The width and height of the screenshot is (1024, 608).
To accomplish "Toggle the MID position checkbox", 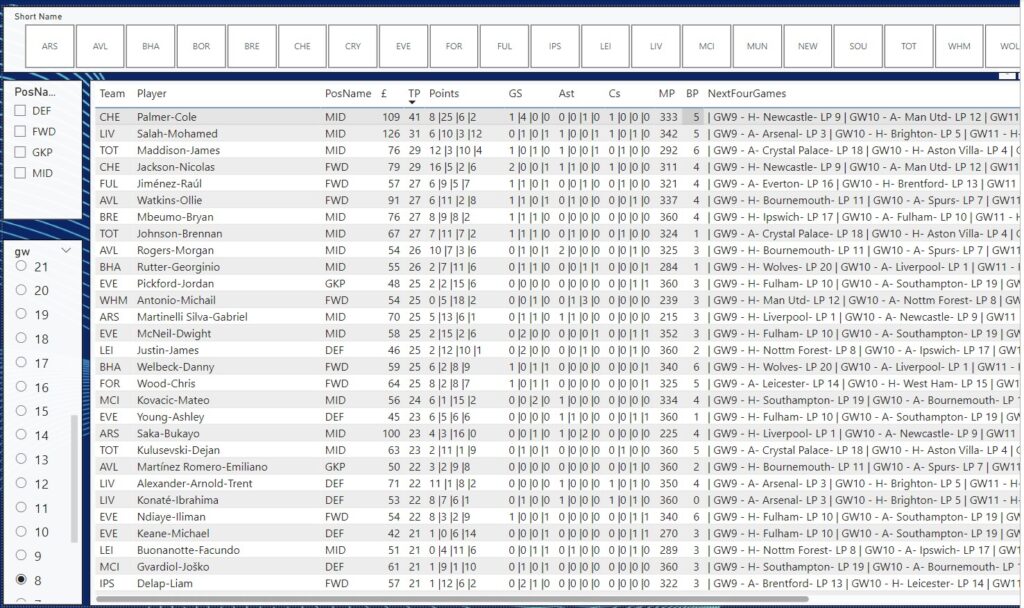I will [x=20, y=174].
